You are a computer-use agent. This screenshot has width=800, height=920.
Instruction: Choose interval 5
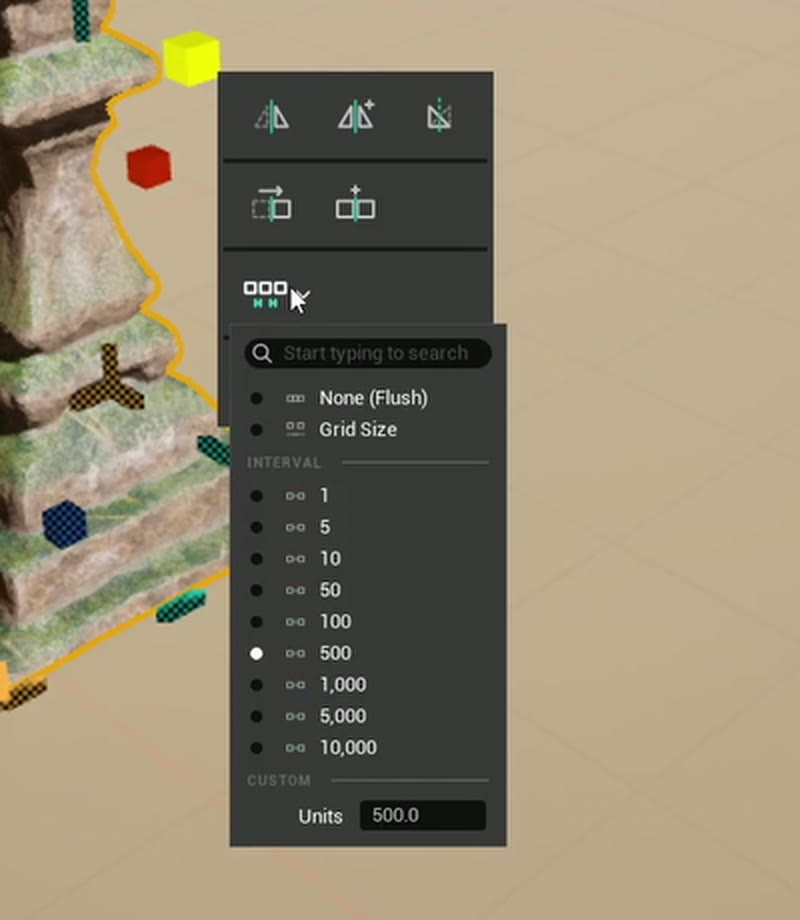tap(368, 527)
